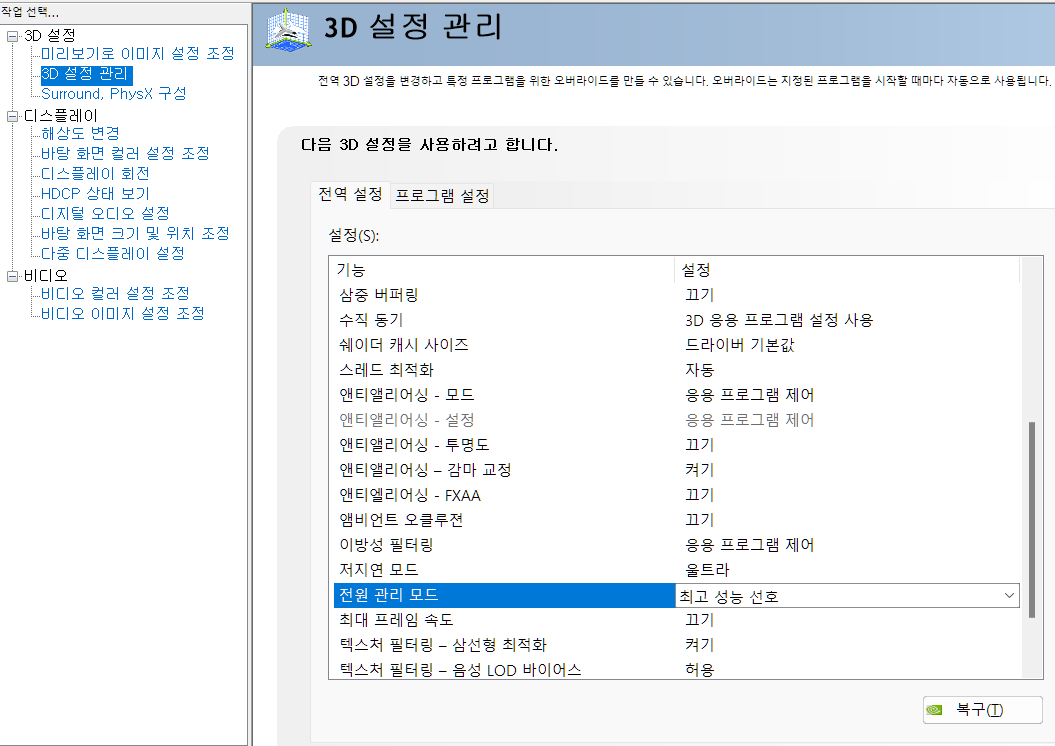The height and width of the screenshot is (746, 1055).
Task: Click the settings list vertical scrollbar thumb
Action: 1031,519
